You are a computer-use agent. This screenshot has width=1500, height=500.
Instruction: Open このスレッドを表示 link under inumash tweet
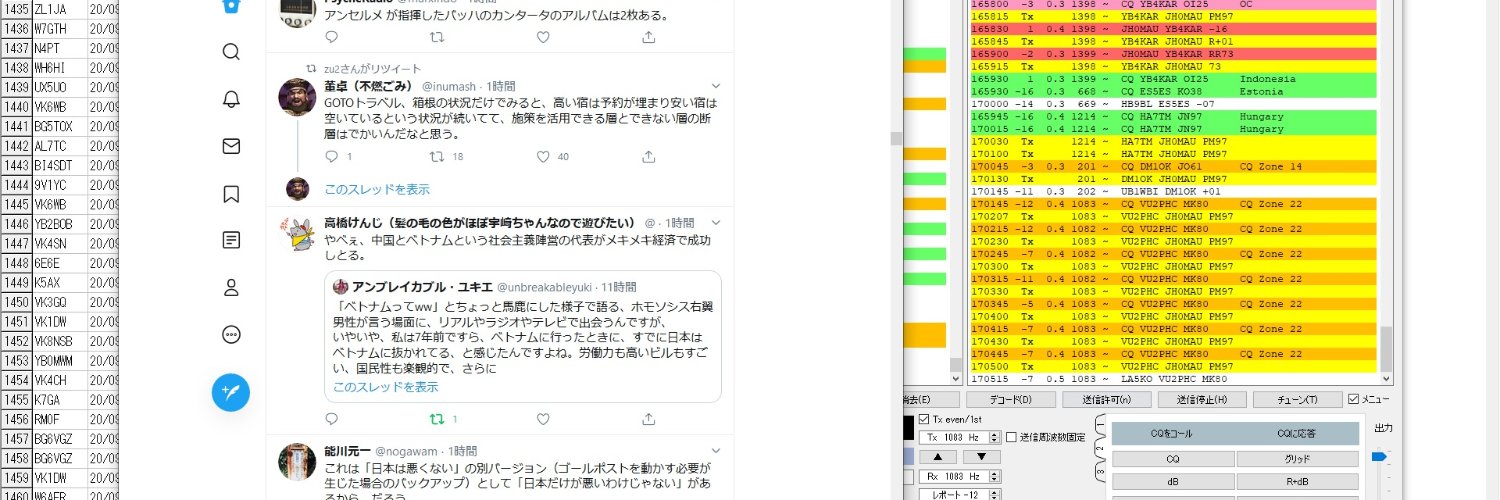(x=377, y=188)
